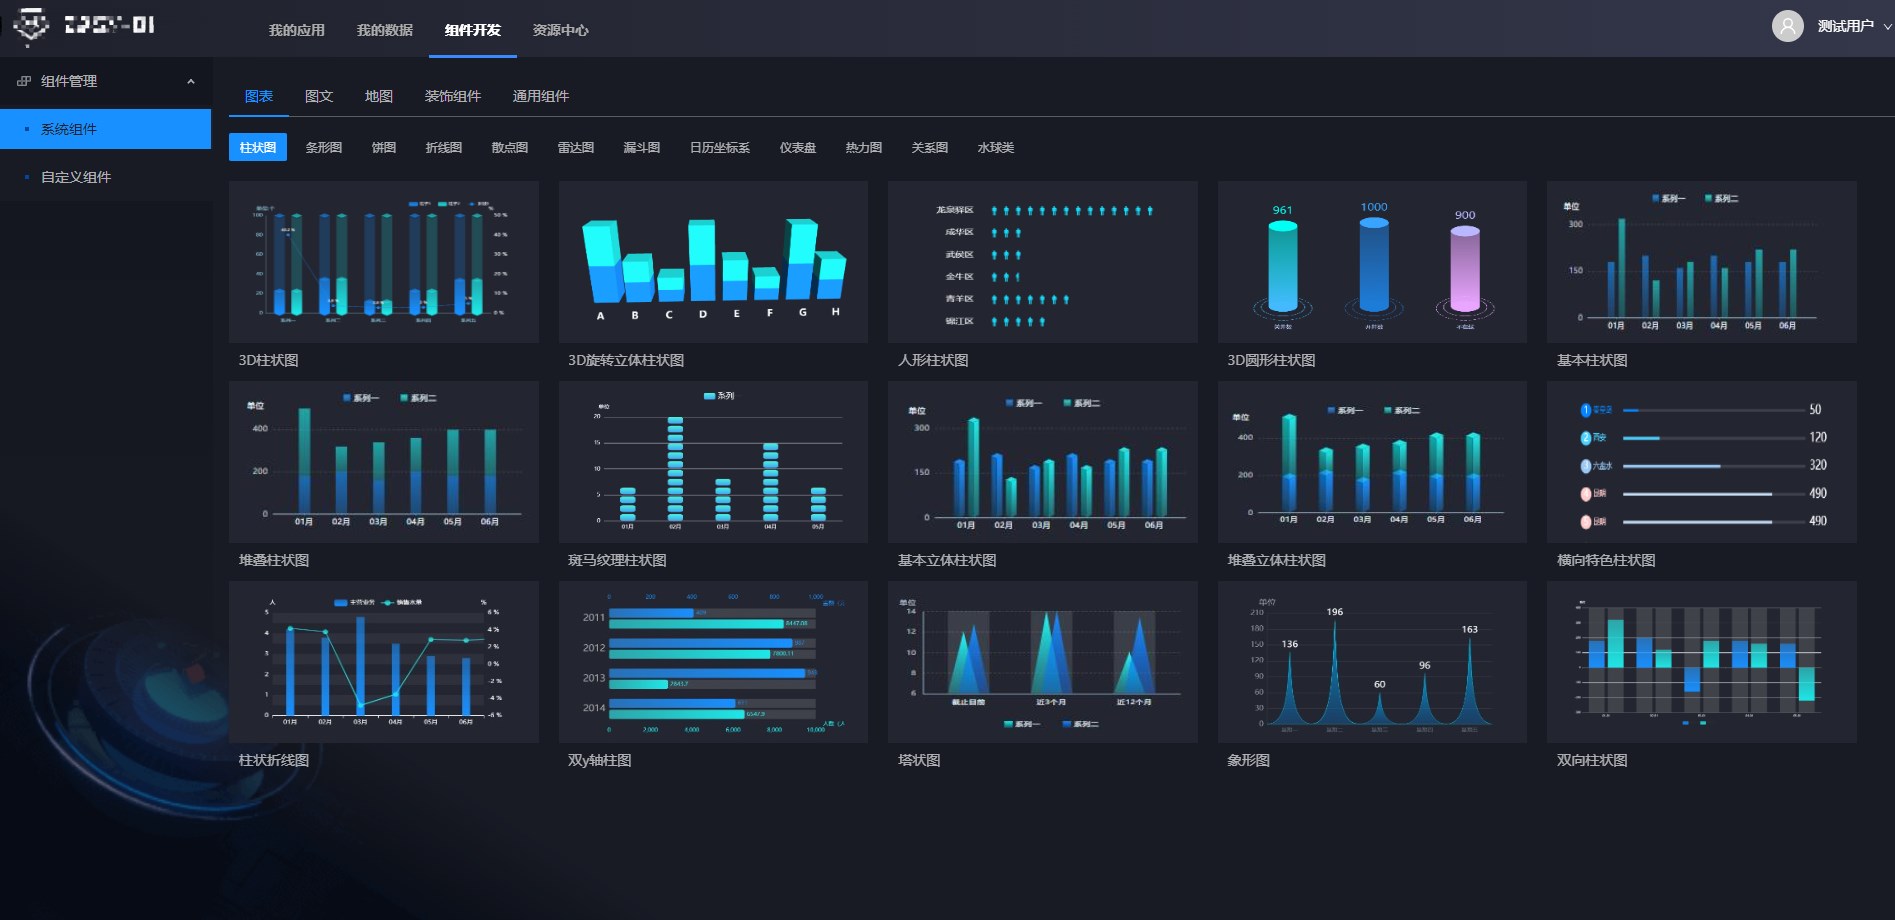
Task: Switch to the 地图 tab
Action: tap(379, 96)
